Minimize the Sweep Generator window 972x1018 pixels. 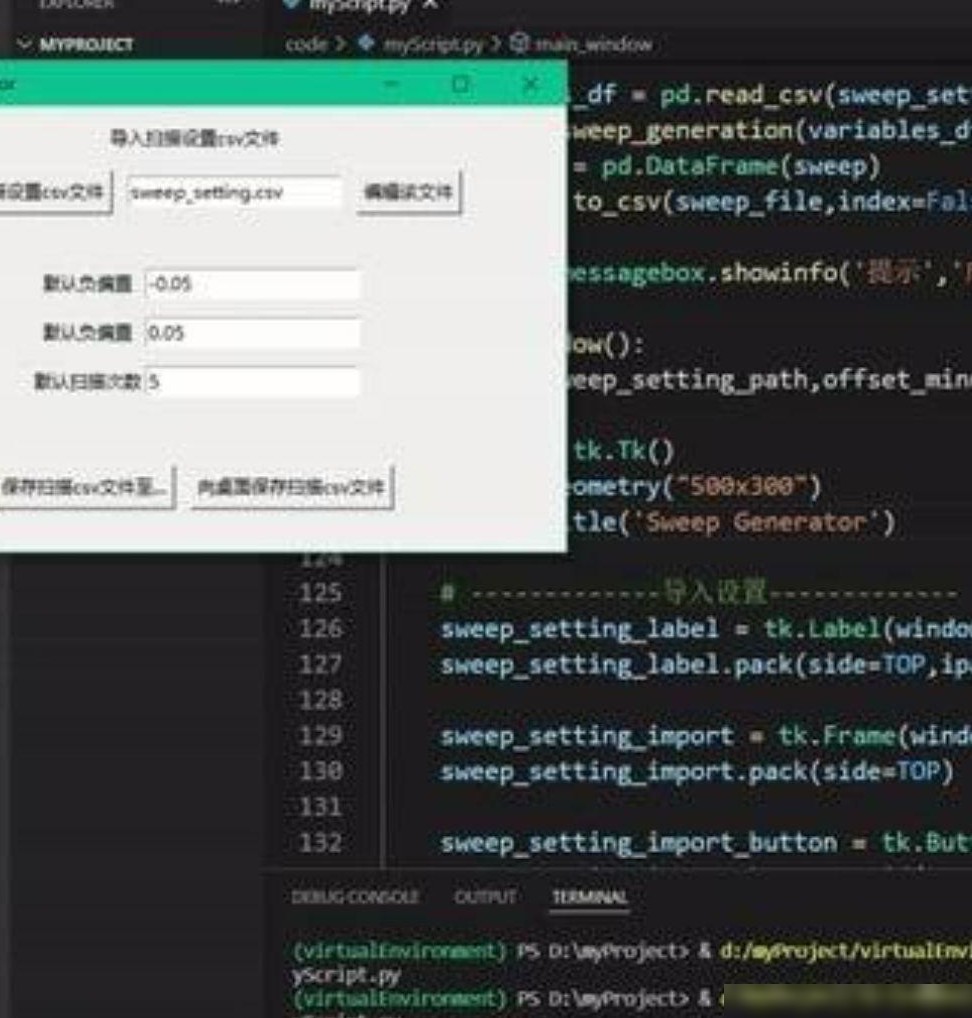391,84
